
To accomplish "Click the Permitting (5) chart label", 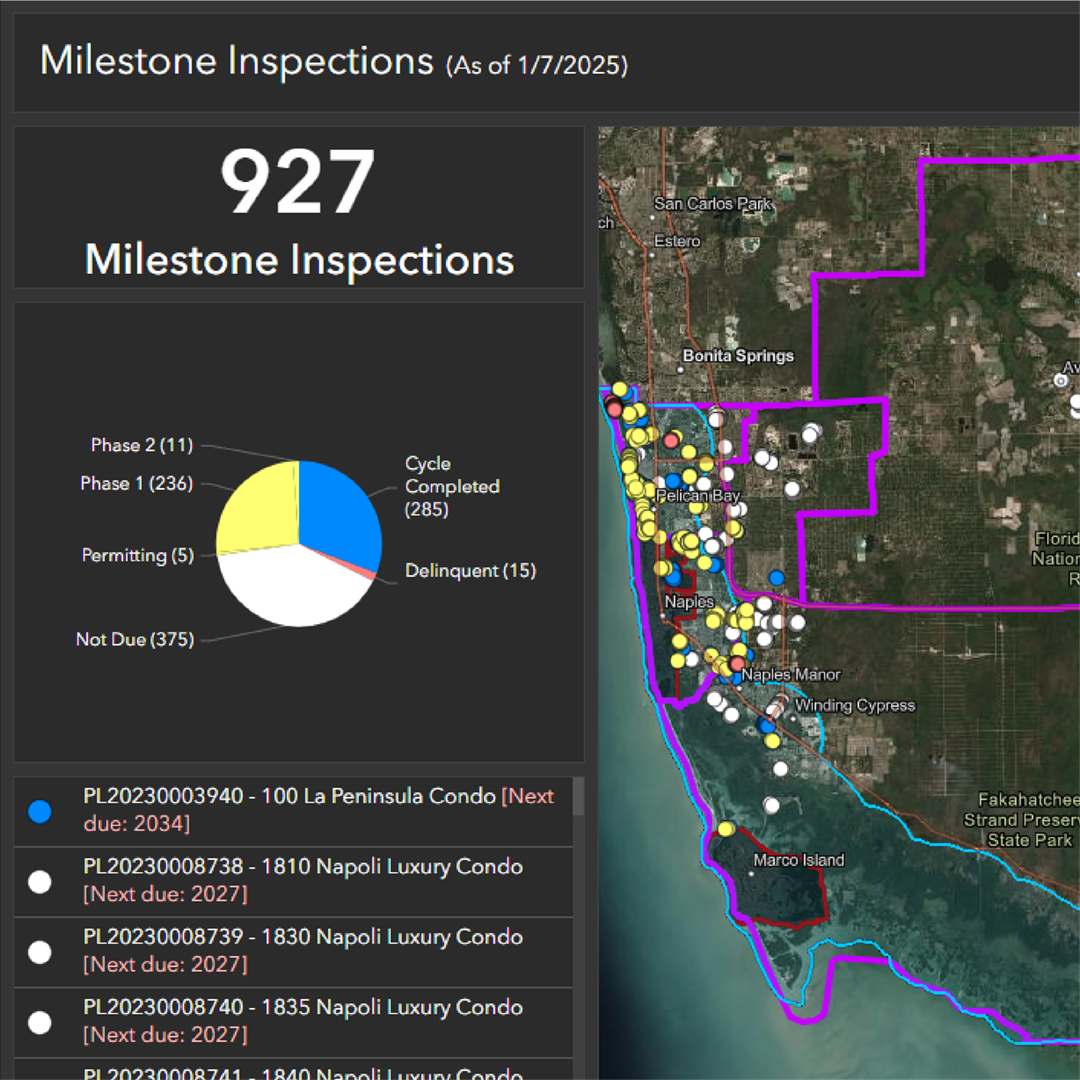I will coord(138,555).
